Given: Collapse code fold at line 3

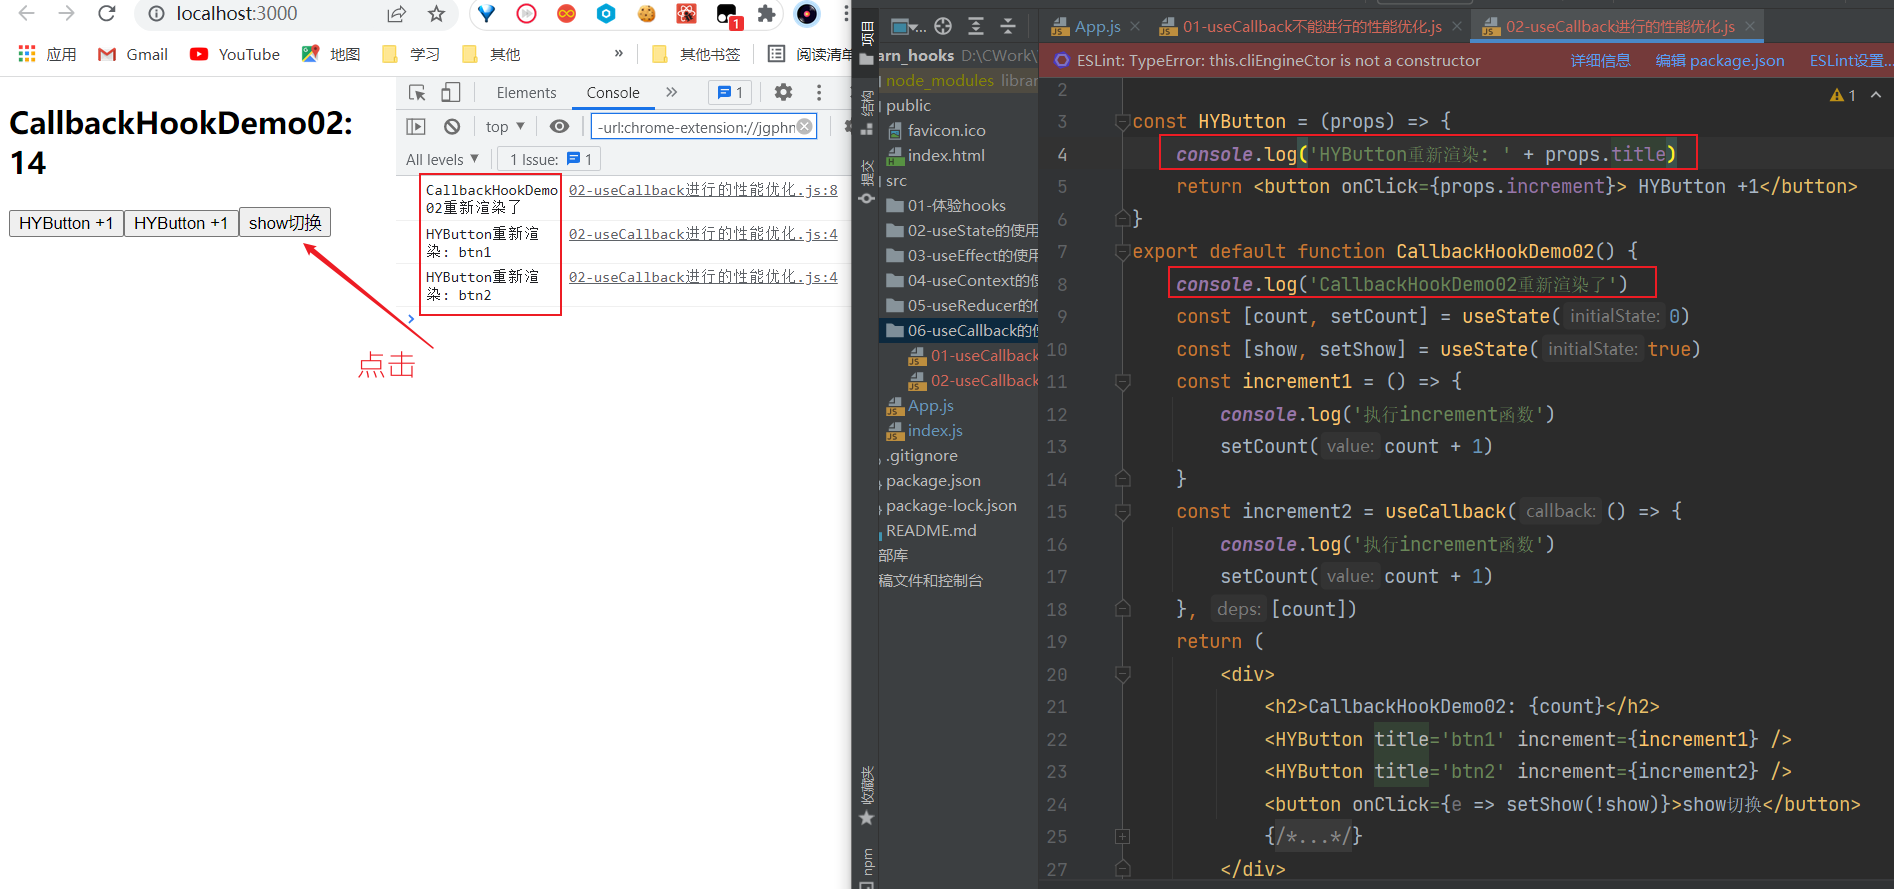Looking at the screenshot, I should (x=1122, y=122).
